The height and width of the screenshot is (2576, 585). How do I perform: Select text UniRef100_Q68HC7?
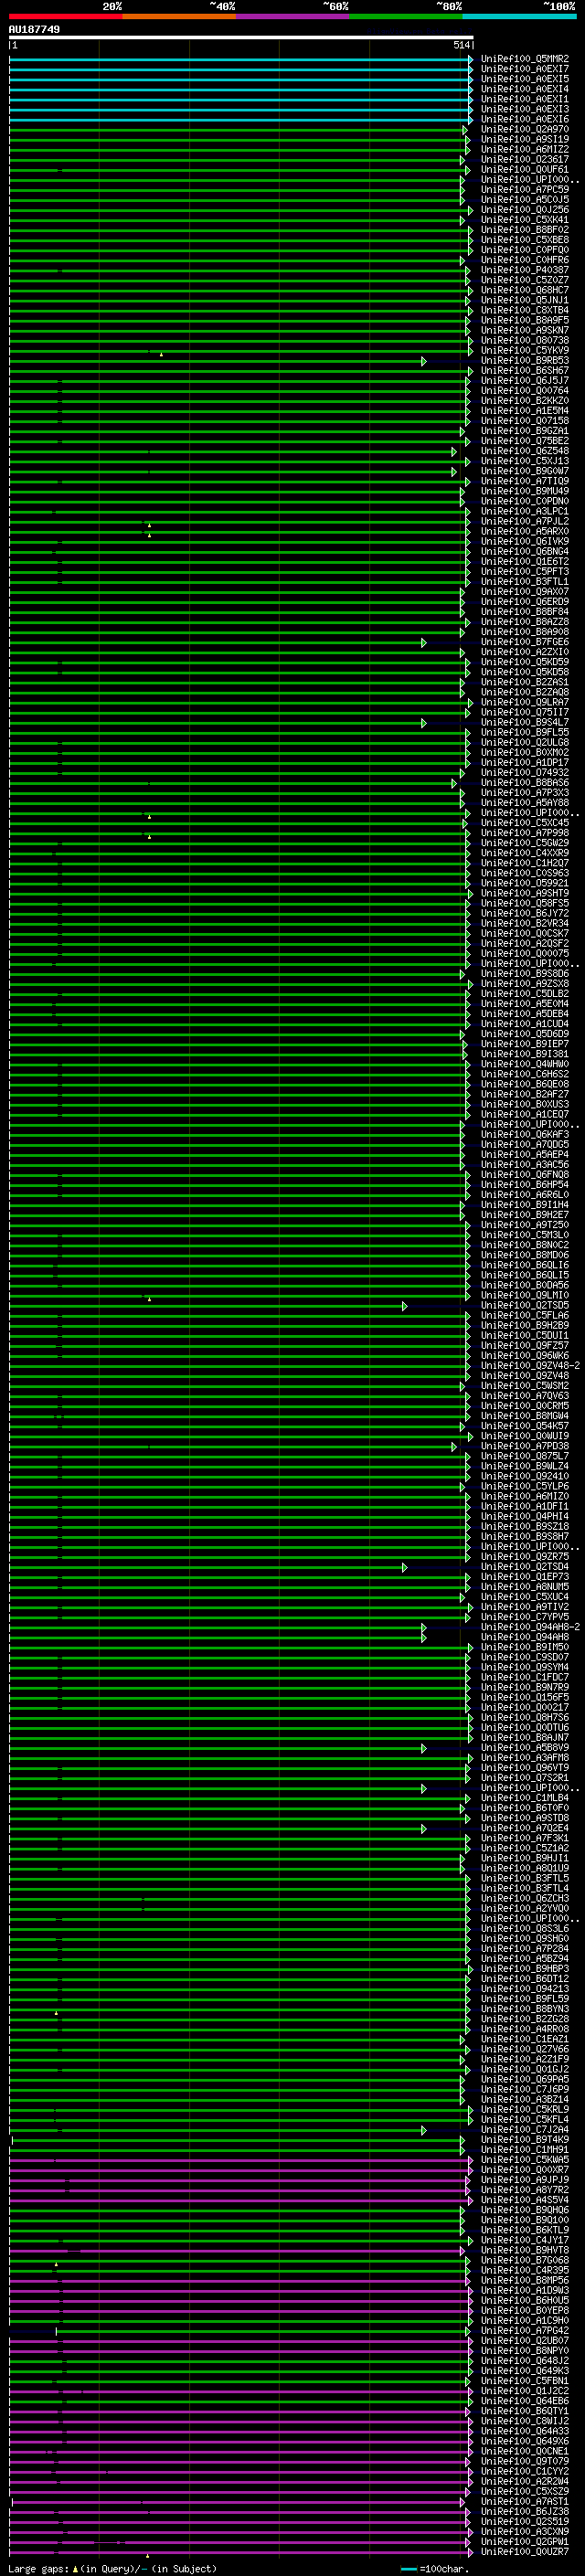coord(525,290)
